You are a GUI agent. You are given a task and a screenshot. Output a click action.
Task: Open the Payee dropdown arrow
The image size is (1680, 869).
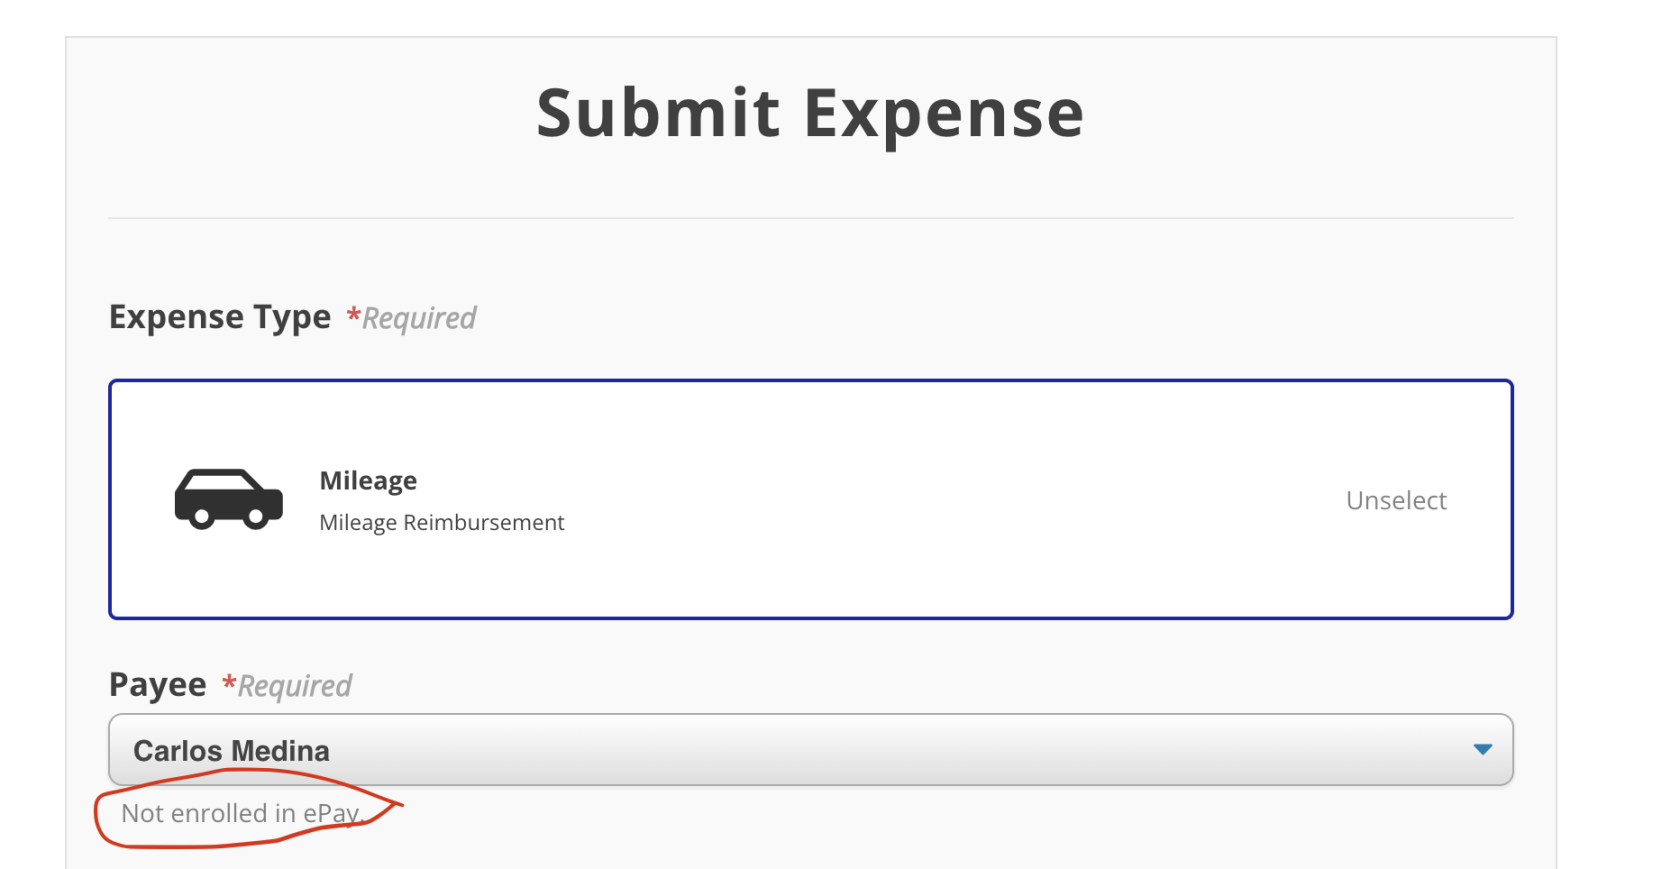tap(1482, 749)
